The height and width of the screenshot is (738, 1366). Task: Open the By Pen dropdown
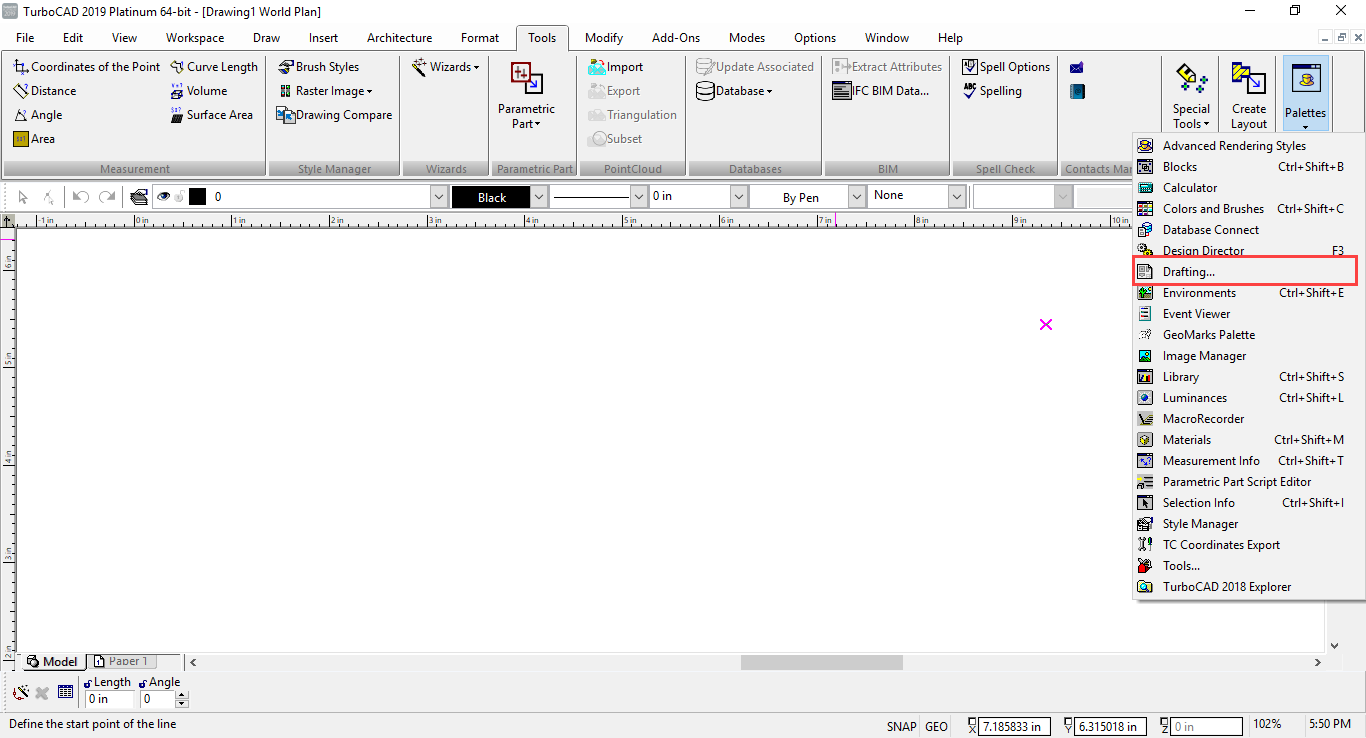857,197
